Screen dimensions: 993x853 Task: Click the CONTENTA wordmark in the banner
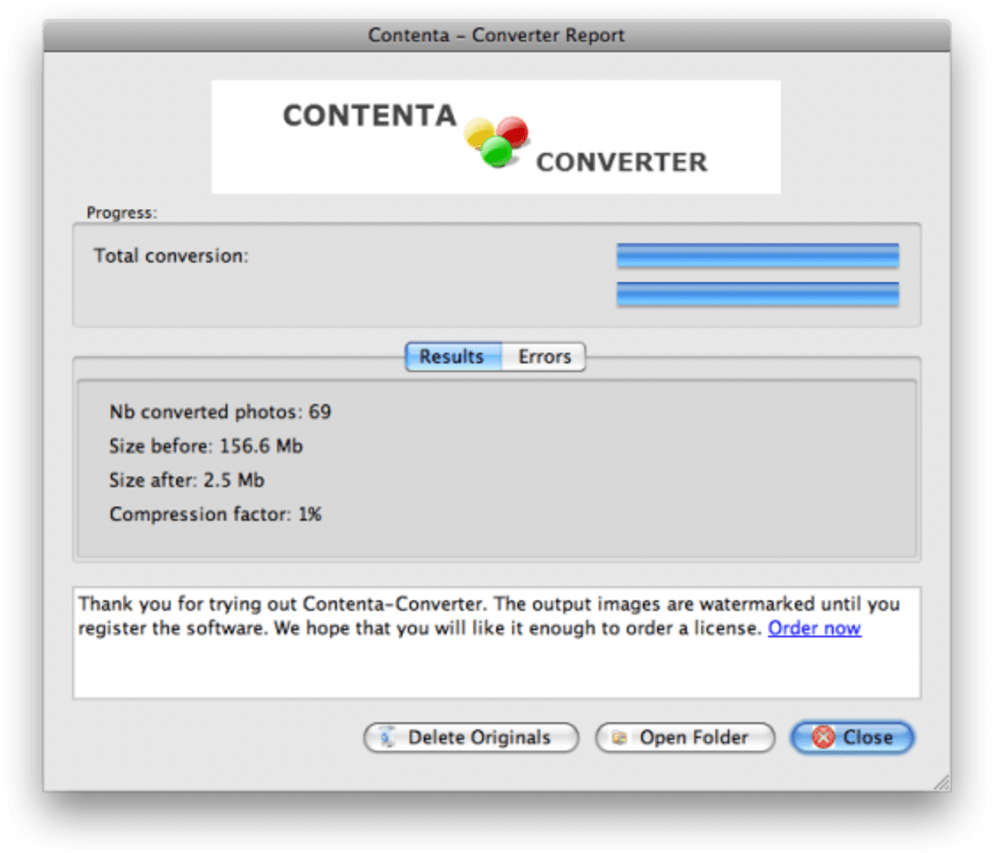click(369, 116)
